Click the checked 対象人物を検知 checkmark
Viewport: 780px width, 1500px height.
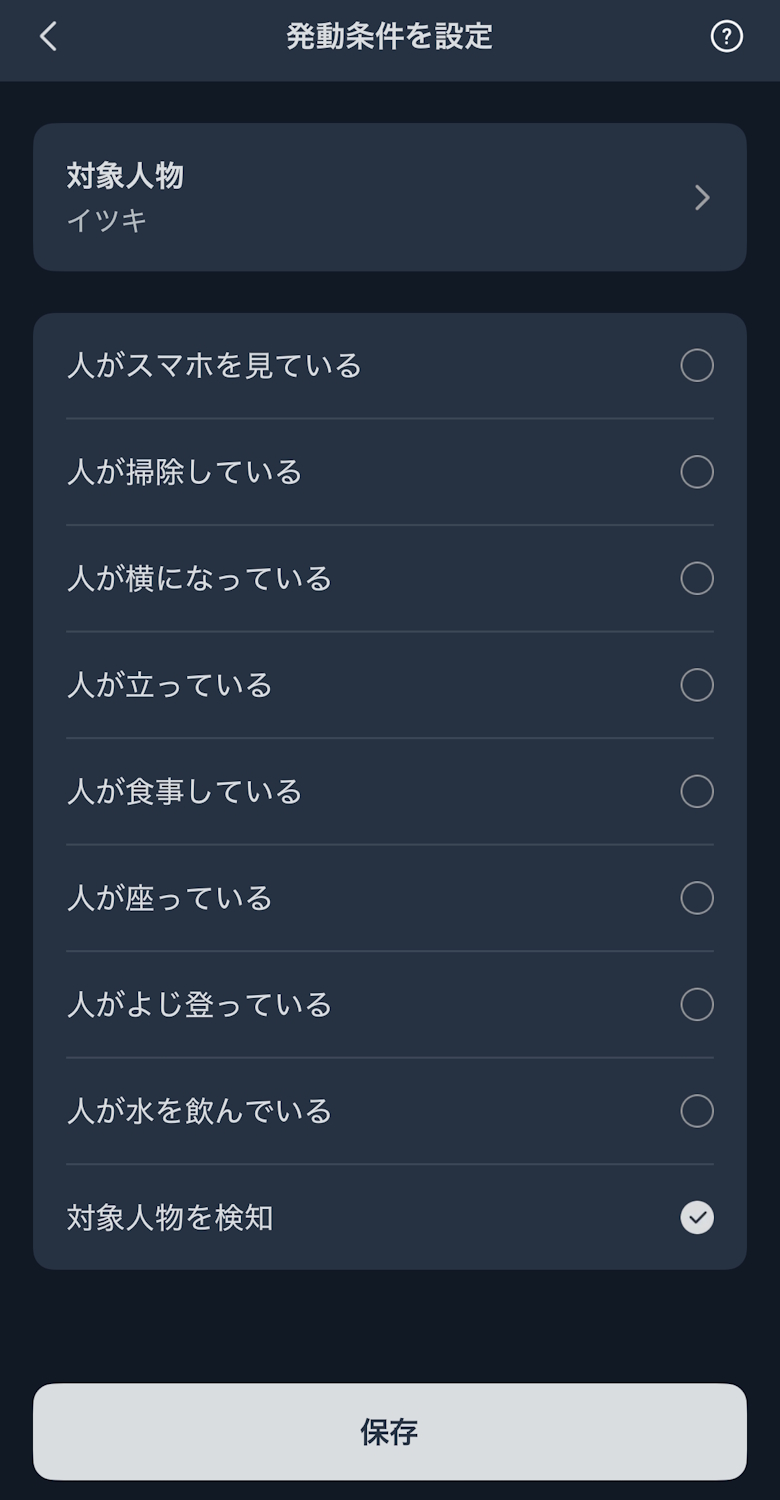(x=697, y=1218)
